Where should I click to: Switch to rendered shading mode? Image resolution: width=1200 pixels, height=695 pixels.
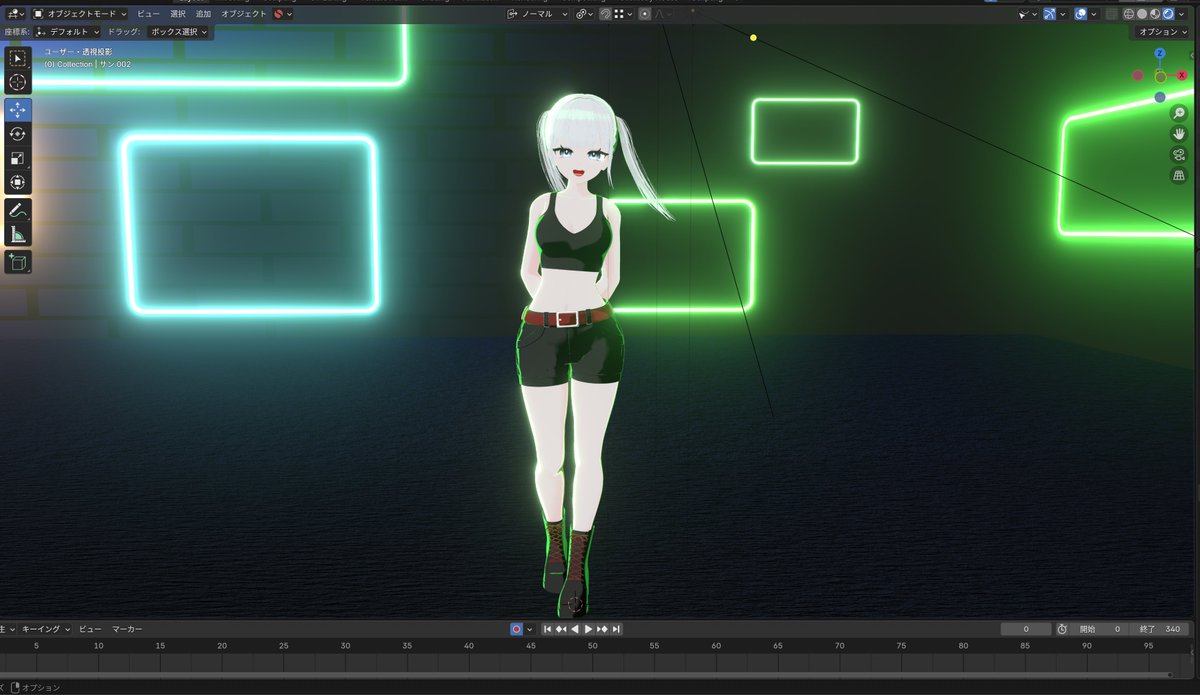[1168, 14]
